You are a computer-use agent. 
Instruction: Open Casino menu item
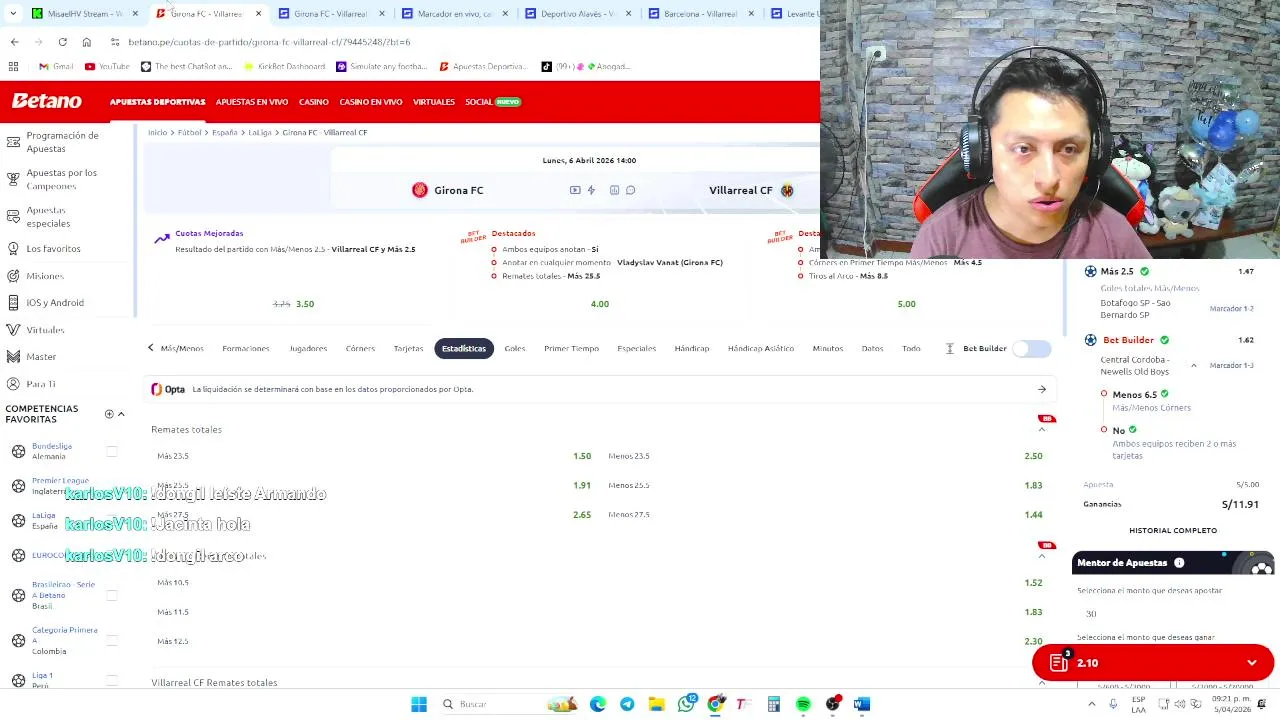tap(313, 102)
